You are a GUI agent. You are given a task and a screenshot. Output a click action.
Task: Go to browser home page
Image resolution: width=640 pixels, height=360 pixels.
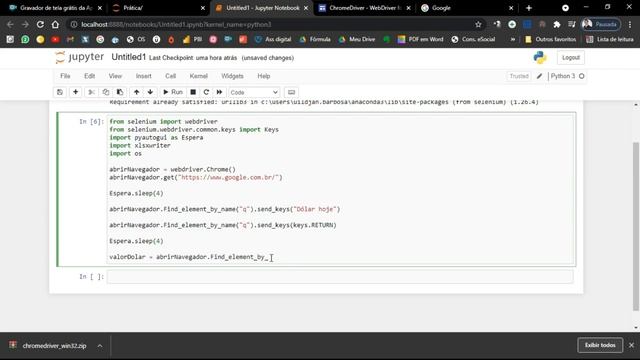coord(55,24)
